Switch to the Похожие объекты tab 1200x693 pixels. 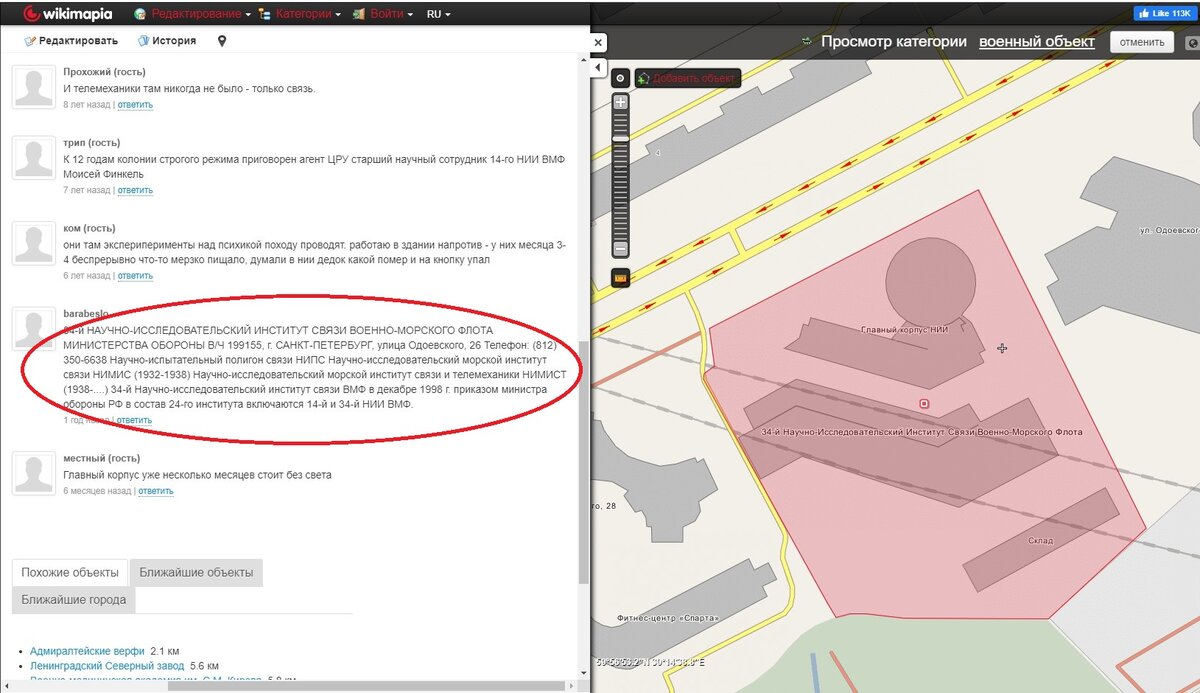click(70, 573)
